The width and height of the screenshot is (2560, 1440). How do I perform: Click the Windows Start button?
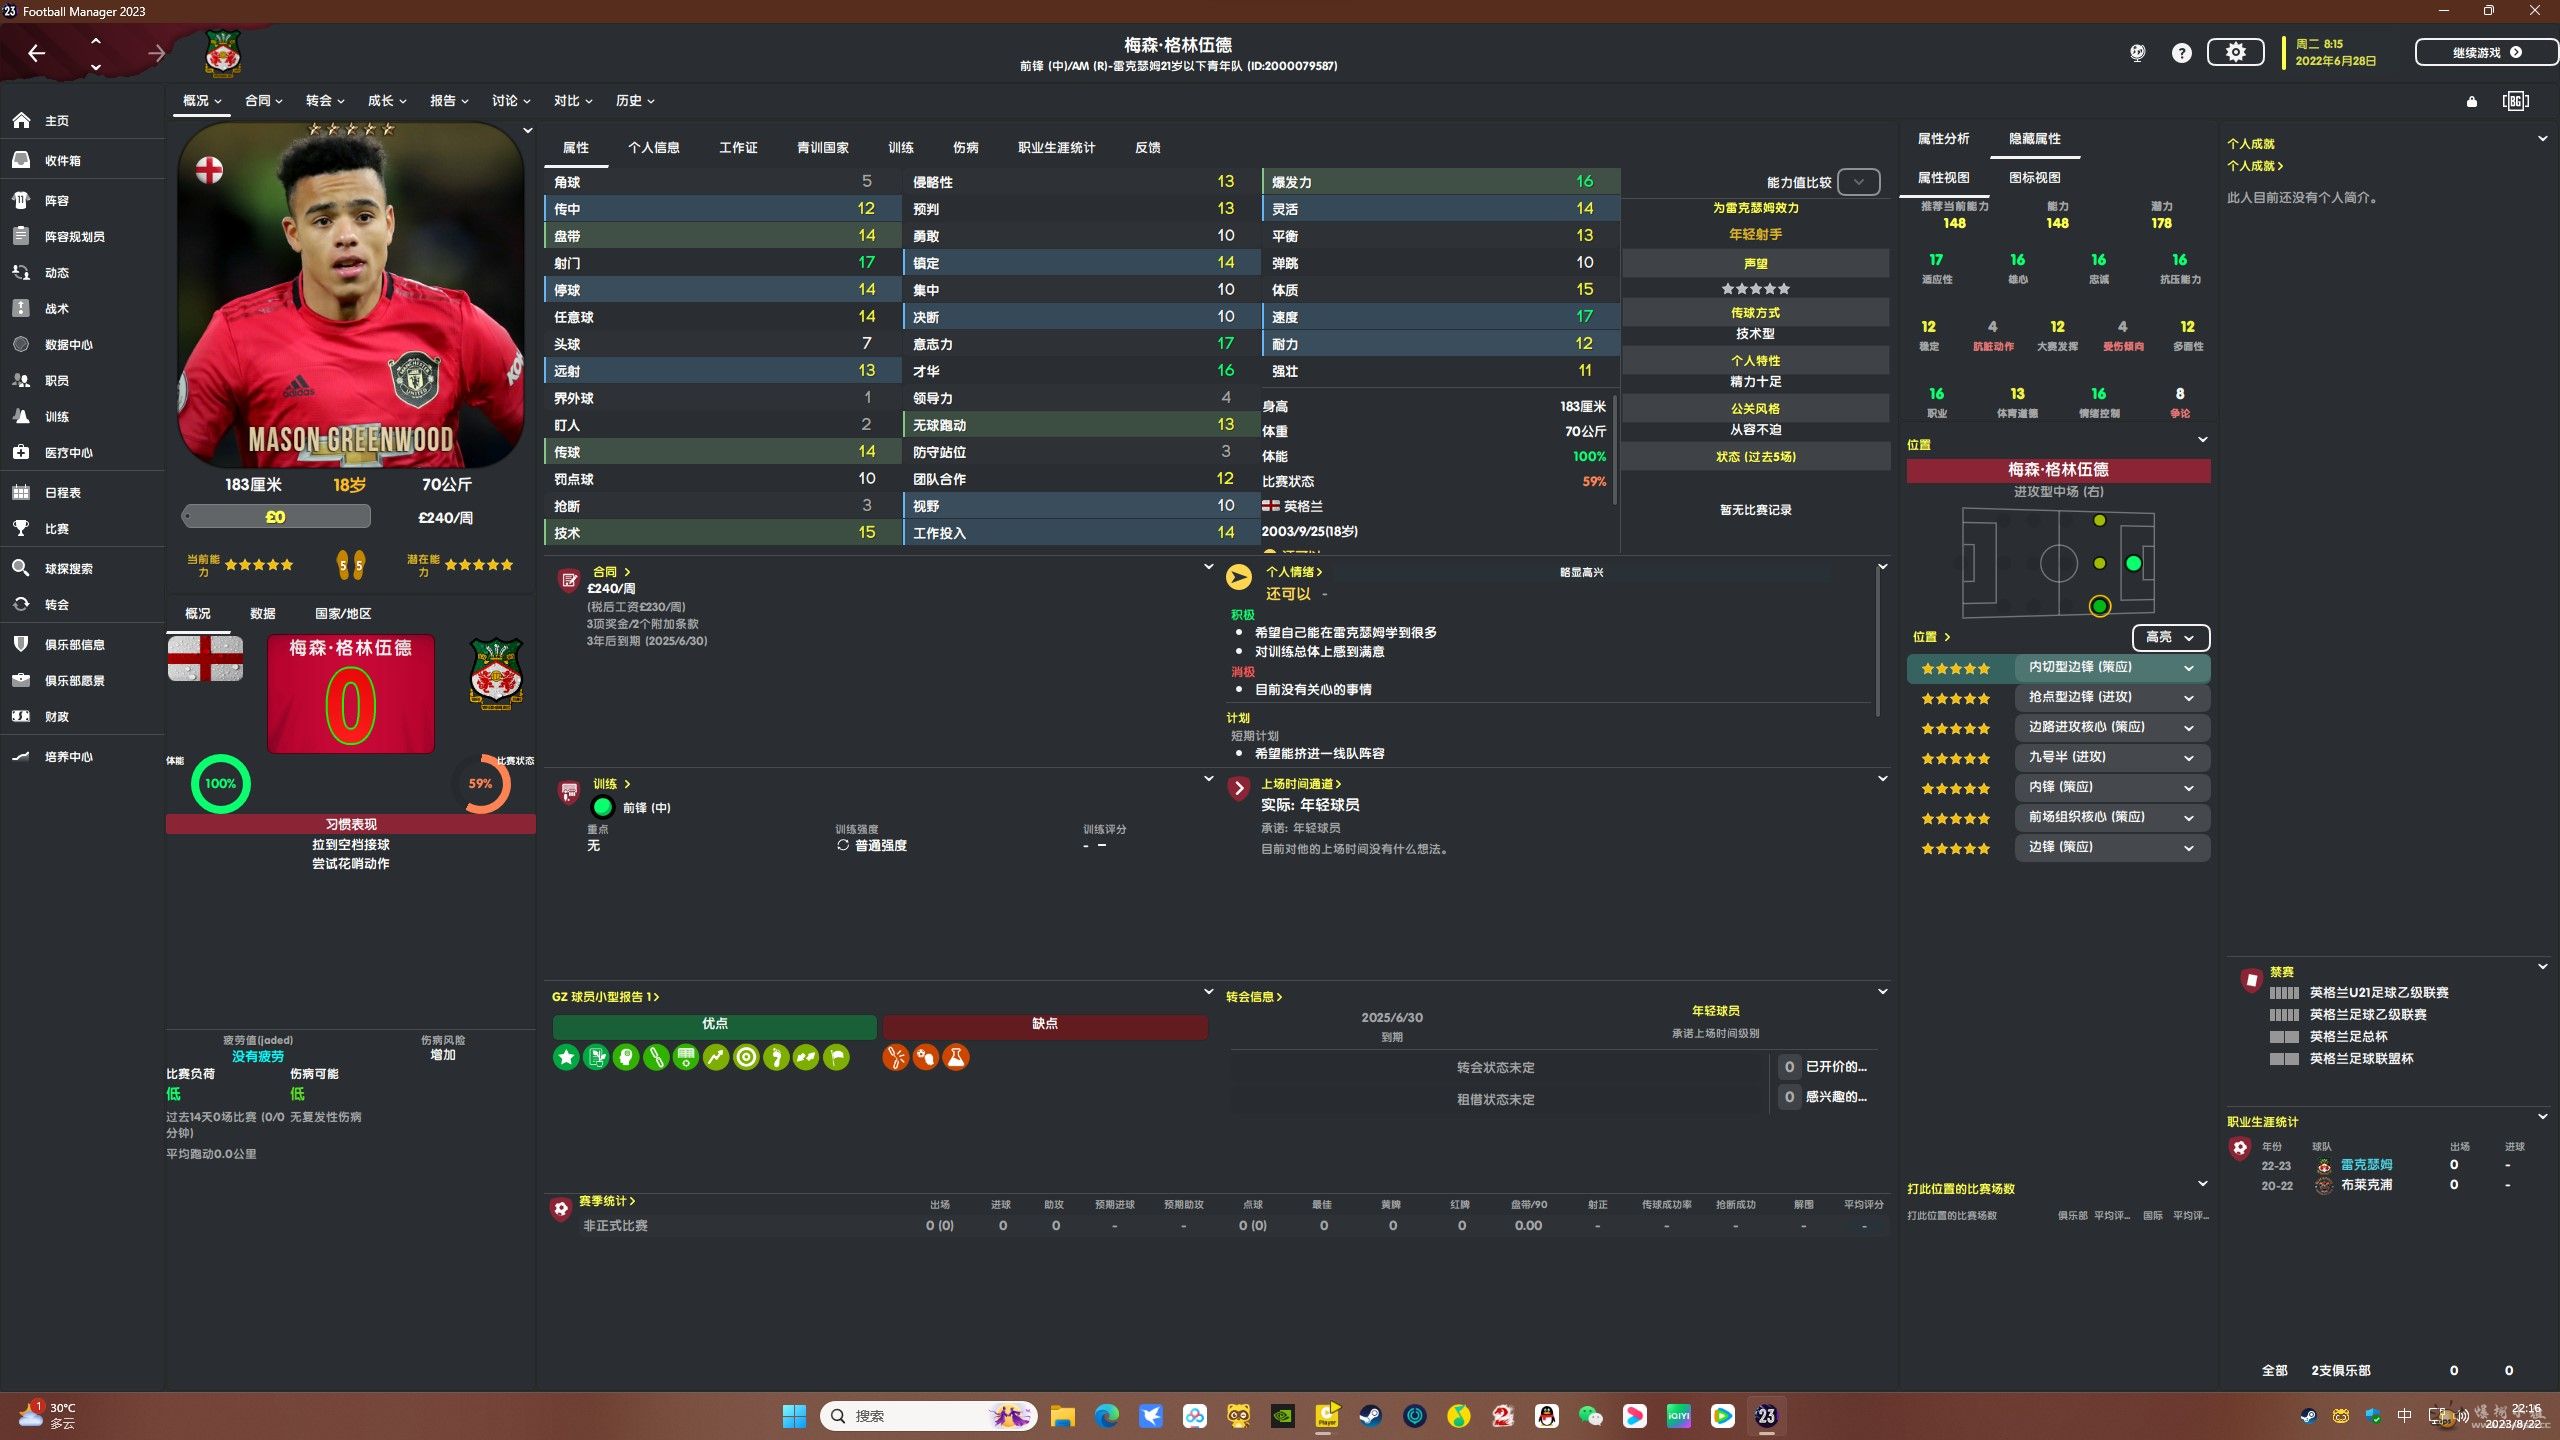(x=794, y=1415)
